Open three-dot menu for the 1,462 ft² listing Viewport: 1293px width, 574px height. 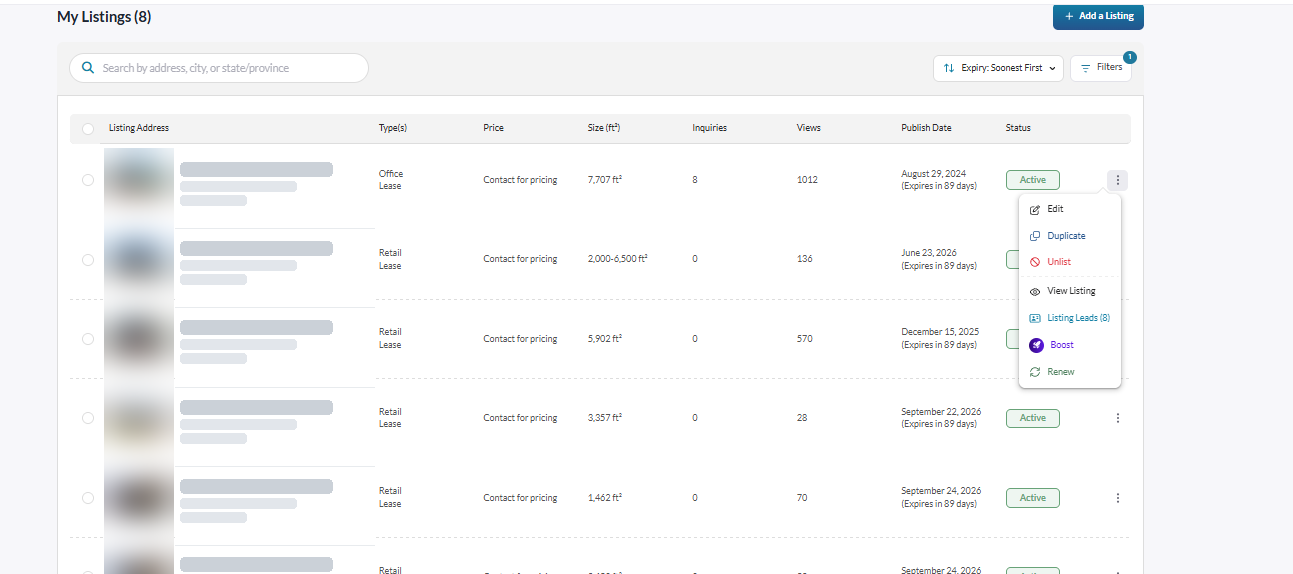[1118, 498]
